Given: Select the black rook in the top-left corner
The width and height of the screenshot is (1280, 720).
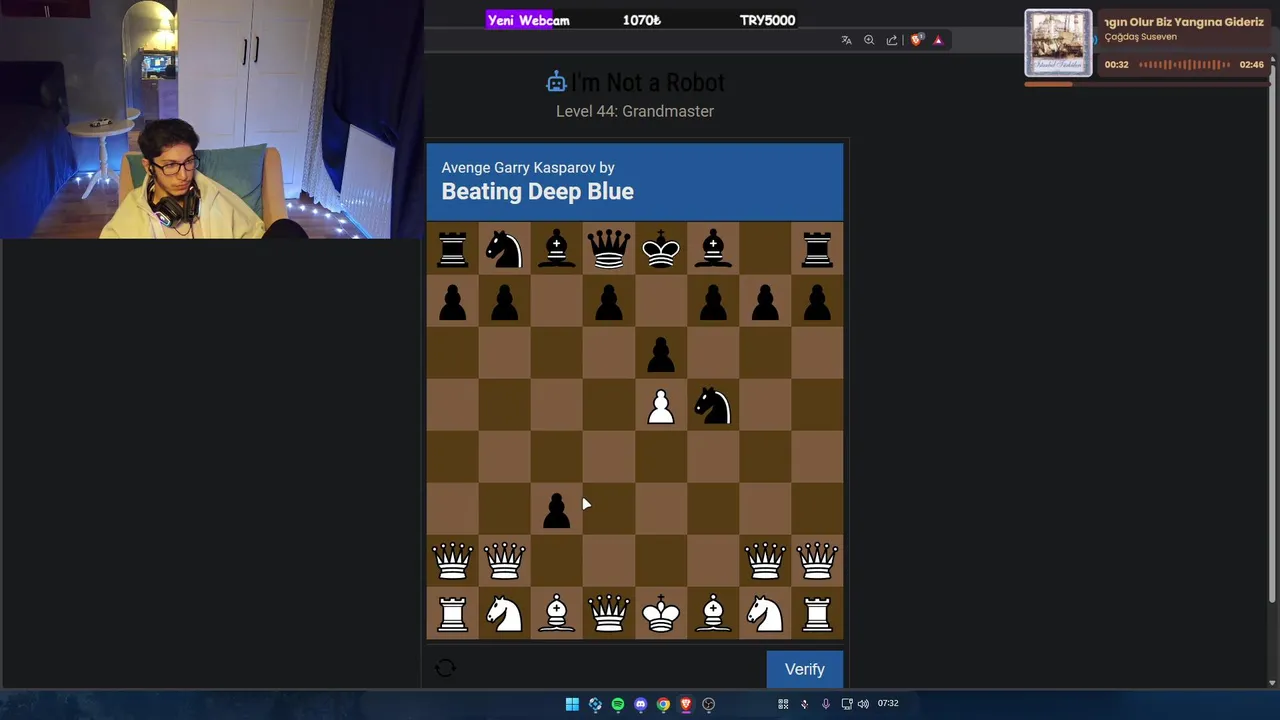Looking at the screenshot, I should point(453,248).
